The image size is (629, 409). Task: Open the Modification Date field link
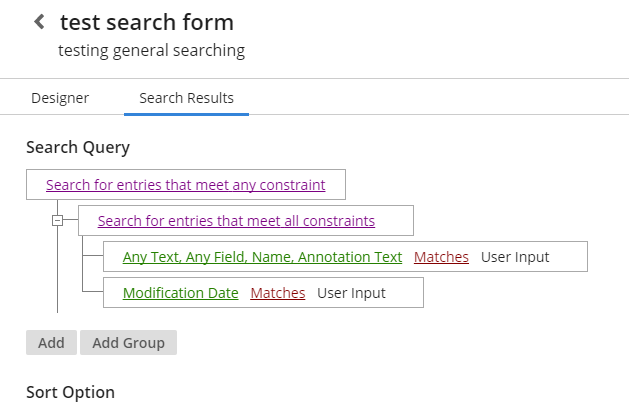[181, 293]
